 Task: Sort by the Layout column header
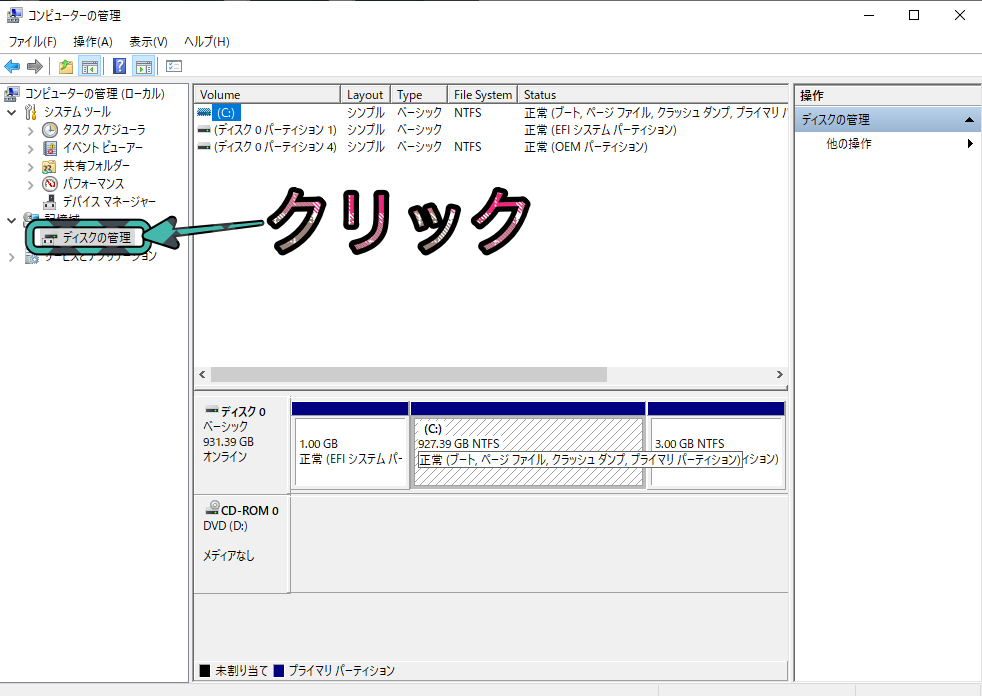[x=365, y=95]
